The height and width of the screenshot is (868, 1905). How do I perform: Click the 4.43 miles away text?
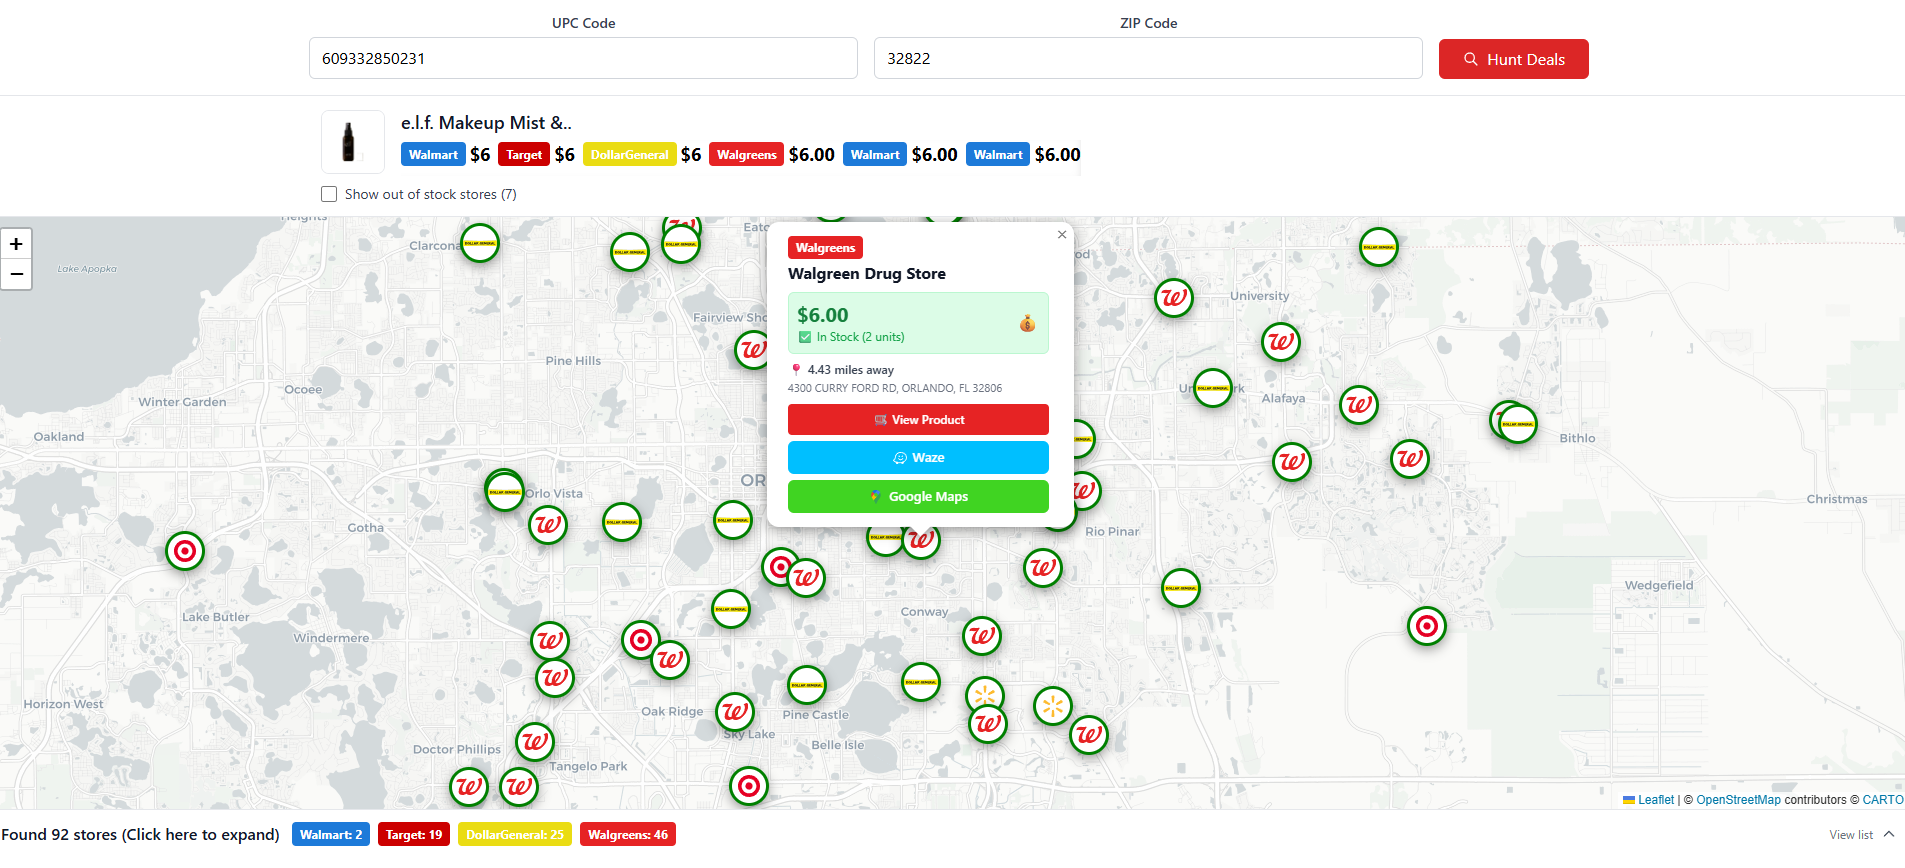[851, 370]
